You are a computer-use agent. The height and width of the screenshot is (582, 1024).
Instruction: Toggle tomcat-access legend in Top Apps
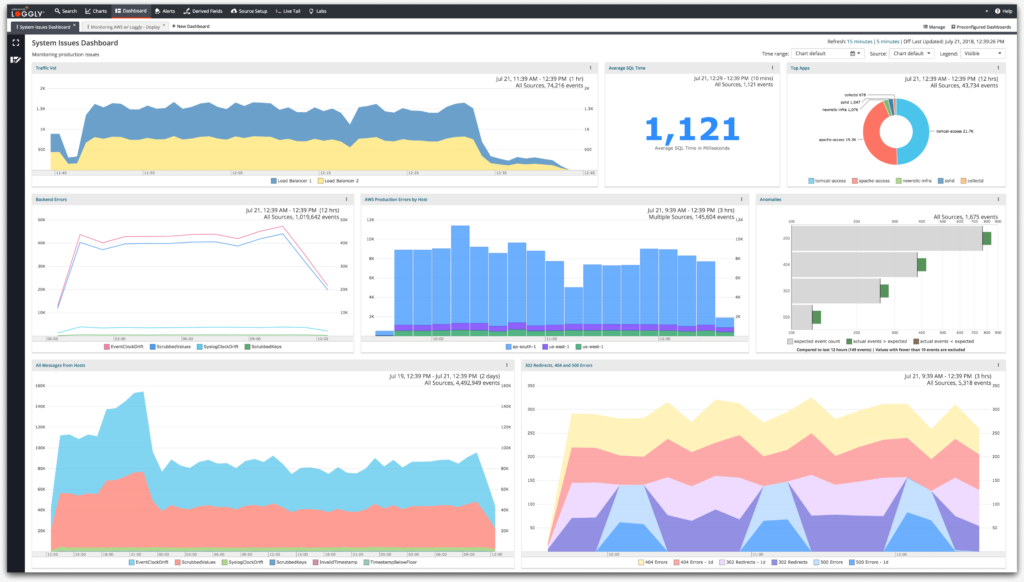point(827,181)
